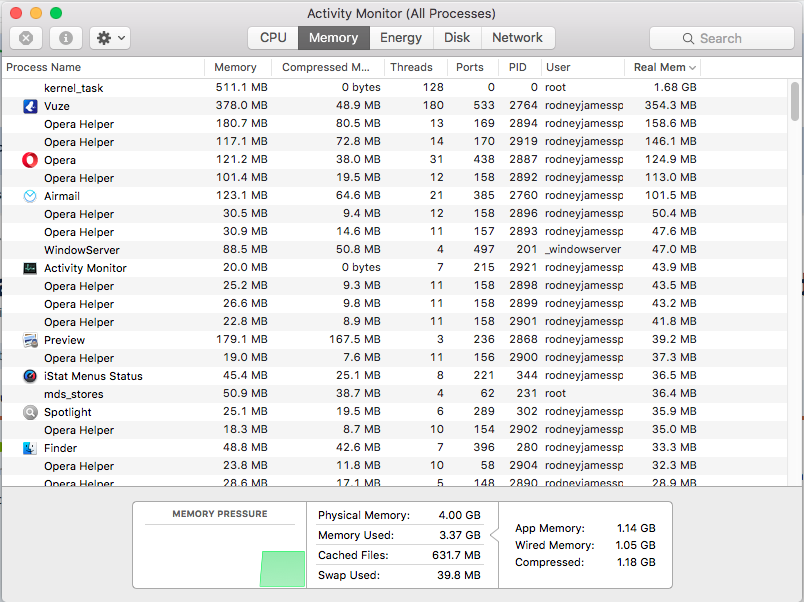Select Opera Helper with PID 2901
This screenshot has width=804, height=602.
coord(395,322)
